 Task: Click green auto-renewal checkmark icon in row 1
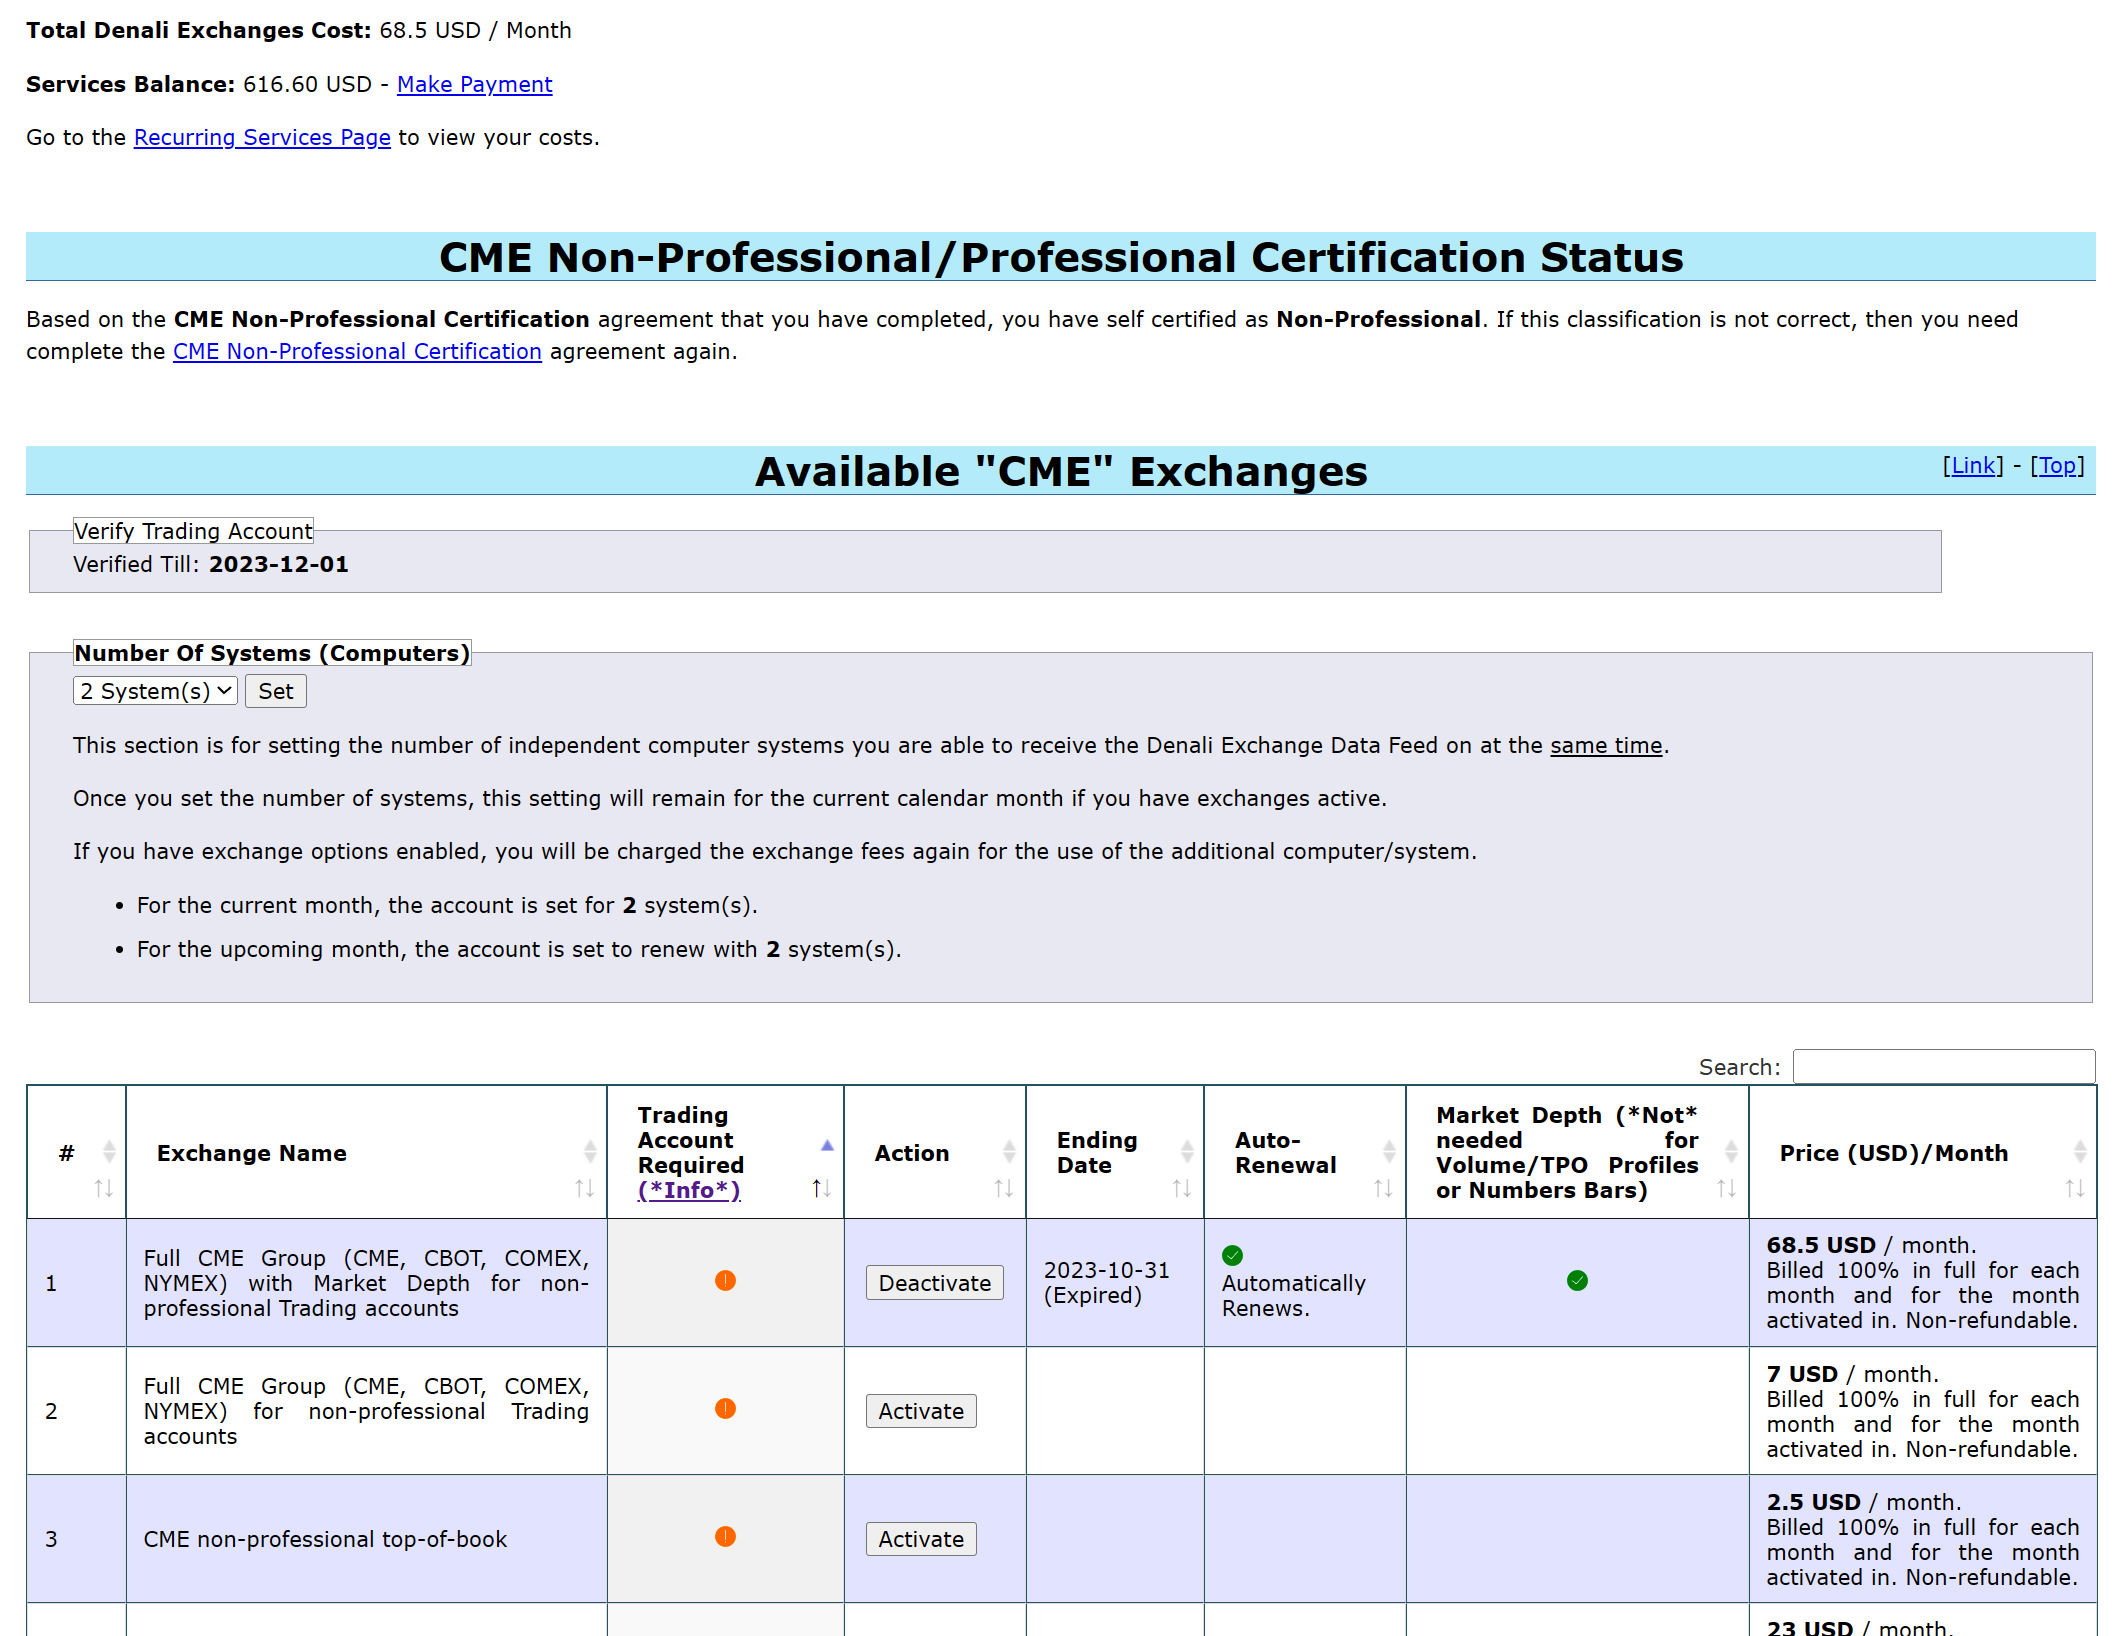click(x=1232, y=1255)
